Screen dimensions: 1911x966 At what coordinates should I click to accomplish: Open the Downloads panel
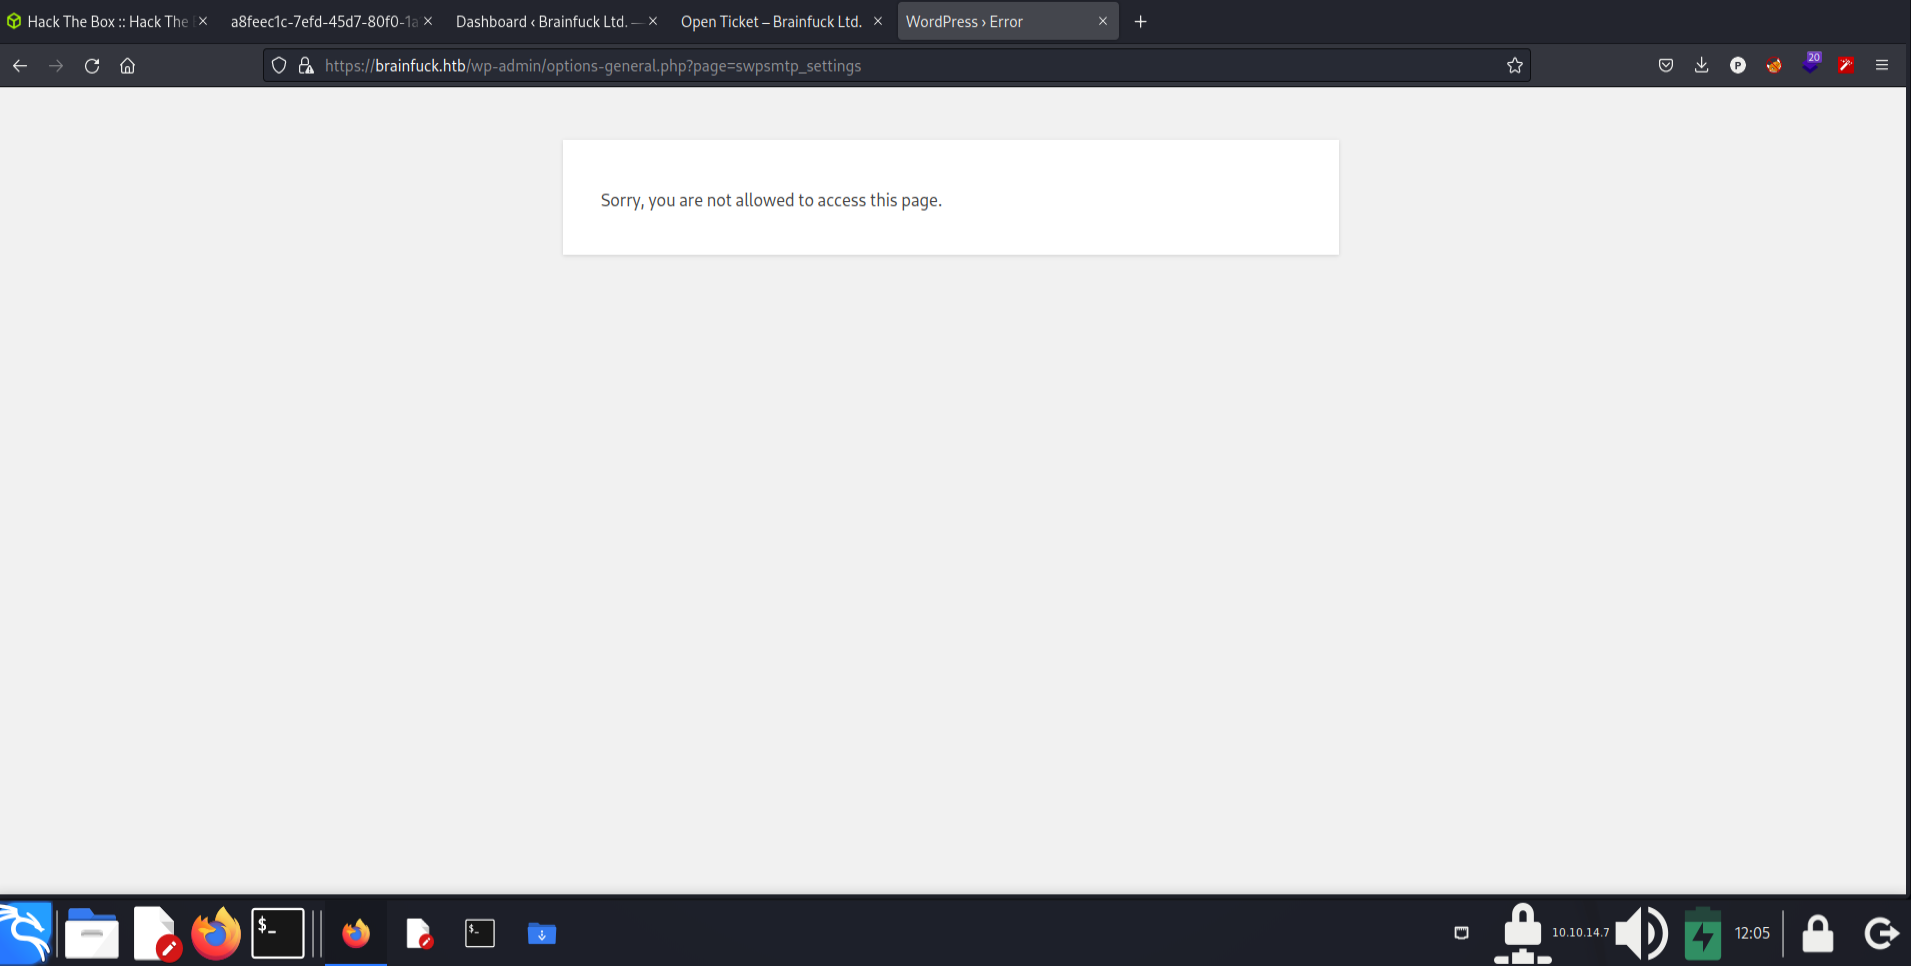1701,66
